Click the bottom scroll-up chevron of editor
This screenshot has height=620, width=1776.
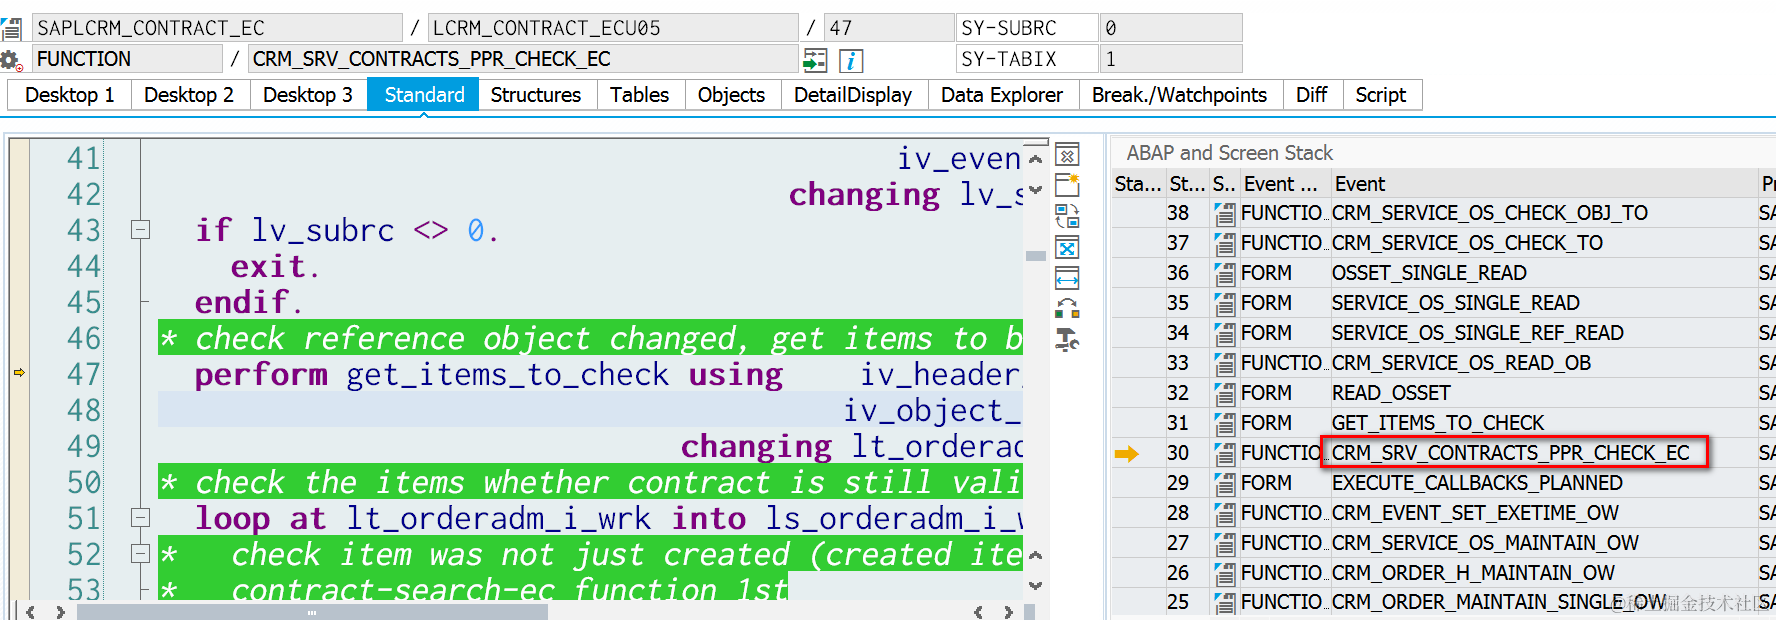[1035, 555]
